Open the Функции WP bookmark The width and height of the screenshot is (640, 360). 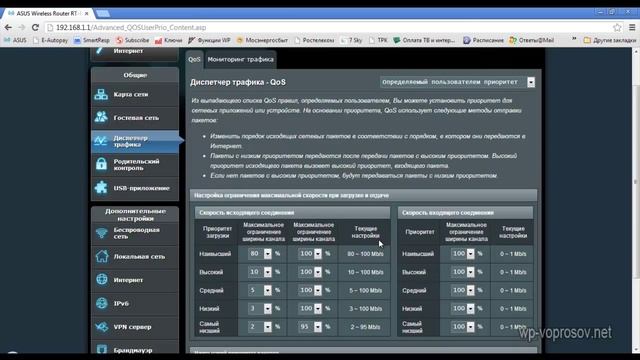(x=209, y=40)
